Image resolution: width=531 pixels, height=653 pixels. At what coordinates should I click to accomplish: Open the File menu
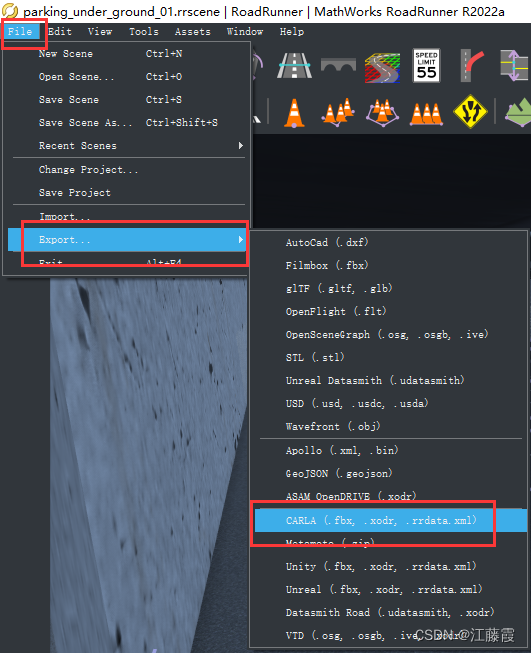click(20, 32)
